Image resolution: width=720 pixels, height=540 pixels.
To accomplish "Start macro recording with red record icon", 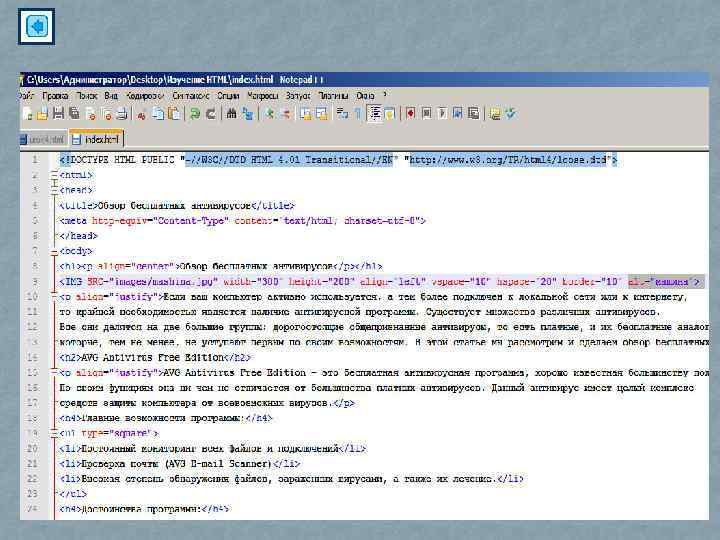I will pos(410,113).
